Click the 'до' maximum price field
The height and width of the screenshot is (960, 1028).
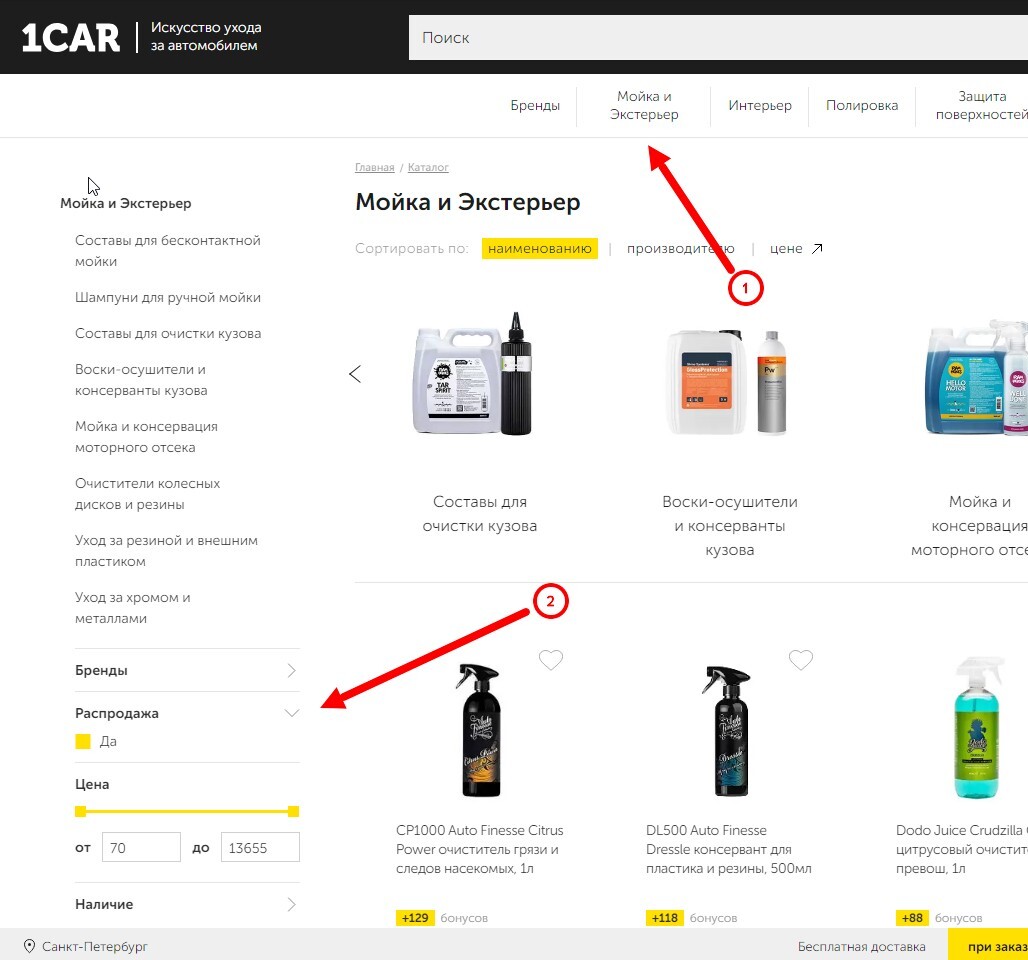260,847
